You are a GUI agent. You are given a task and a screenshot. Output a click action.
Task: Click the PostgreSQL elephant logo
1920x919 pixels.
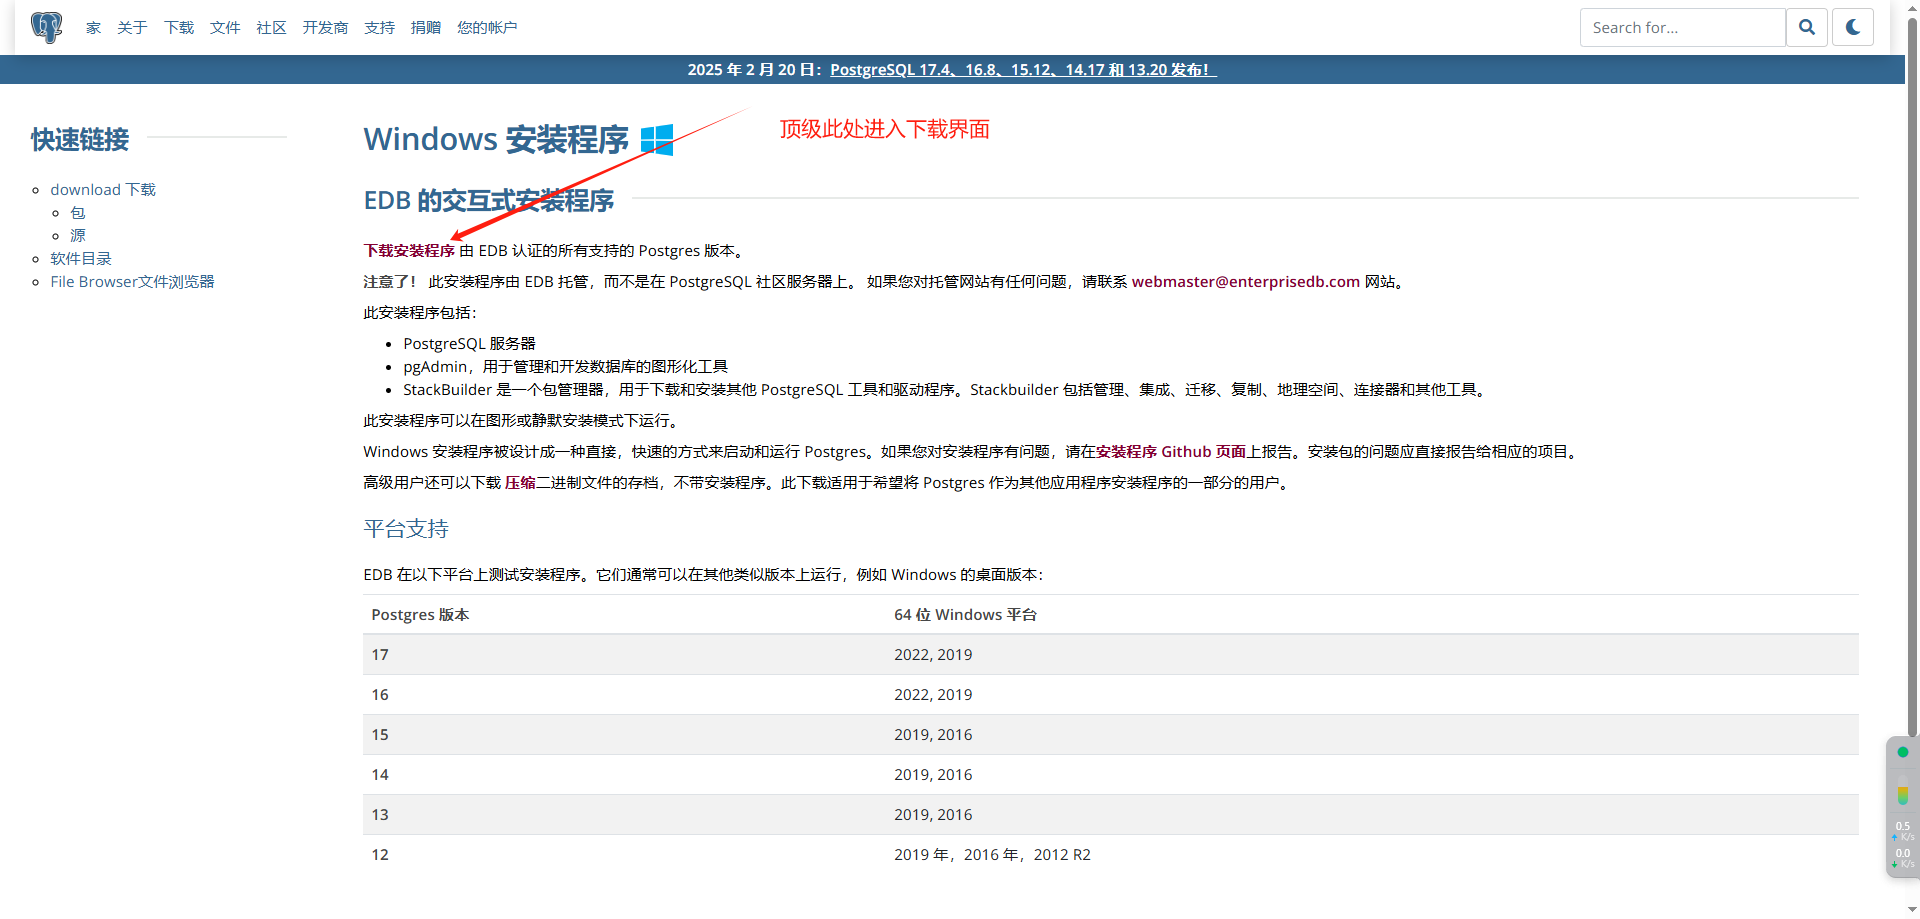[x=46, y=27]
